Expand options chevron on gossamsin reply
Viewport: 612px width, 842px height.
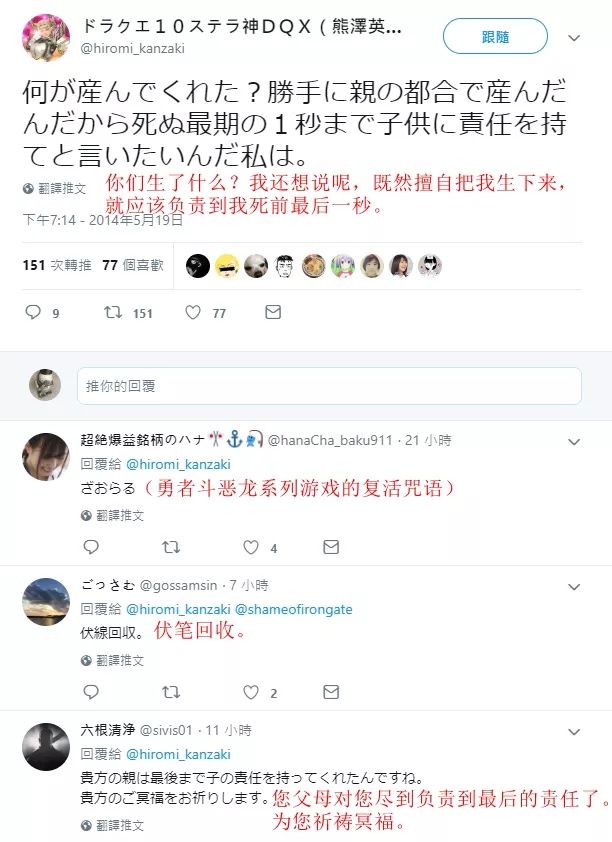574,586
